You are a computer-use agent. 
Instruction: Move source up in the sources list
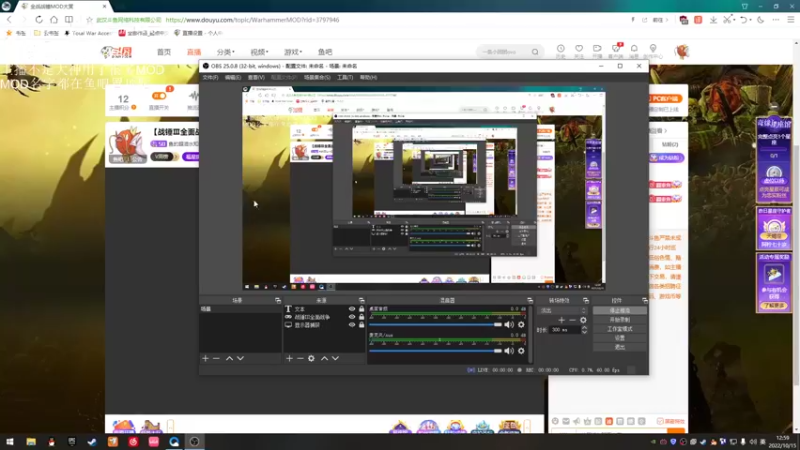pos(324,359)
